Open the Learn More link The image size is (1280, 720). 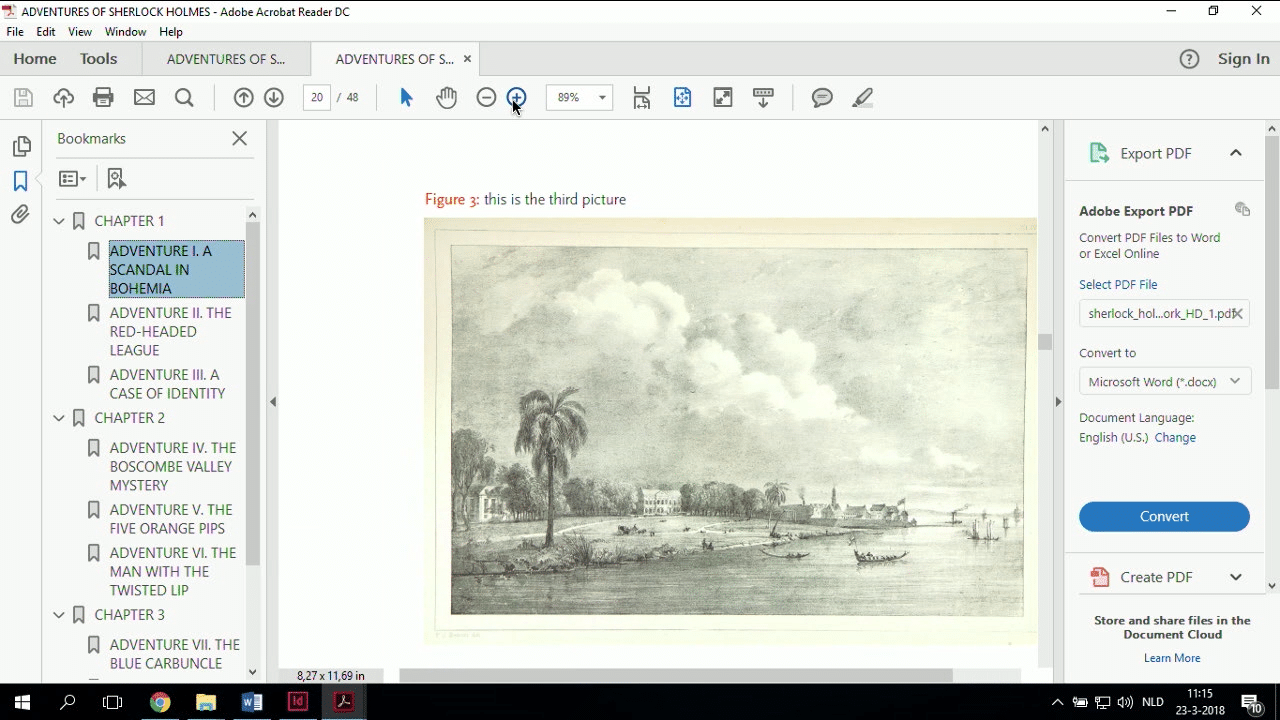1172,658
